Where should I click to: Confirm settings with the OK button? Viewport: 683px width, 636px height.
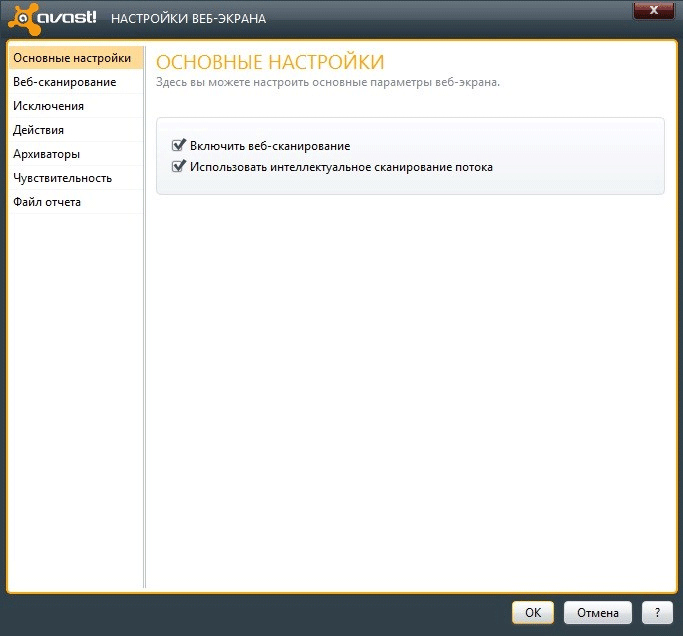(533, 613)
